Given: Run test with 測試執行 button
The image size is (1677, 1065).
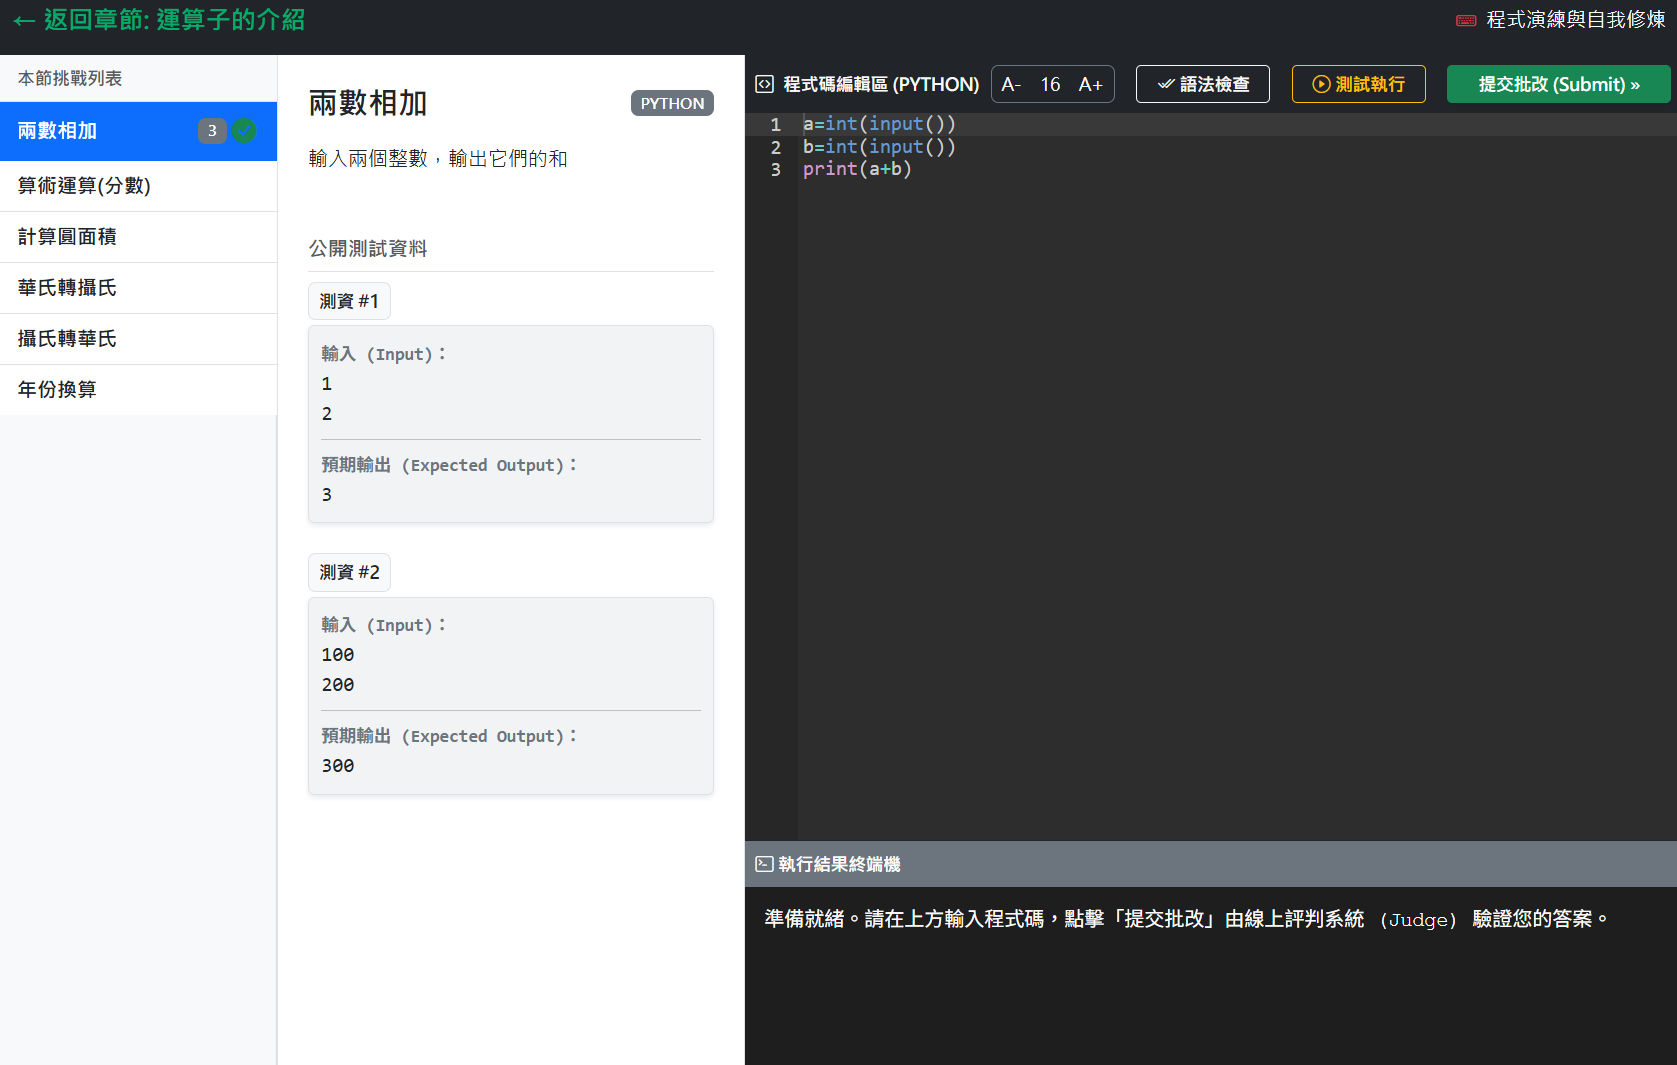Looking at the screenshot, I should click(1358, 84).
